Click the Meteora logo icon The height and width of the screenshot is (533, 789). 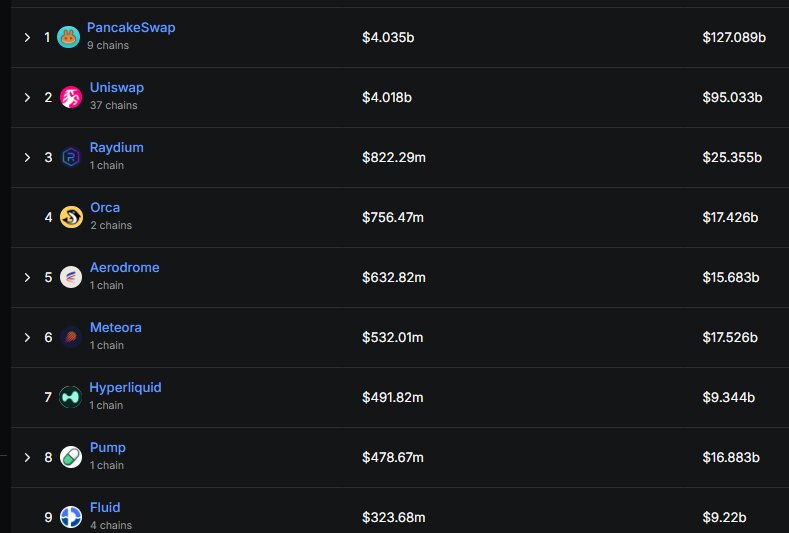(71, 337)
